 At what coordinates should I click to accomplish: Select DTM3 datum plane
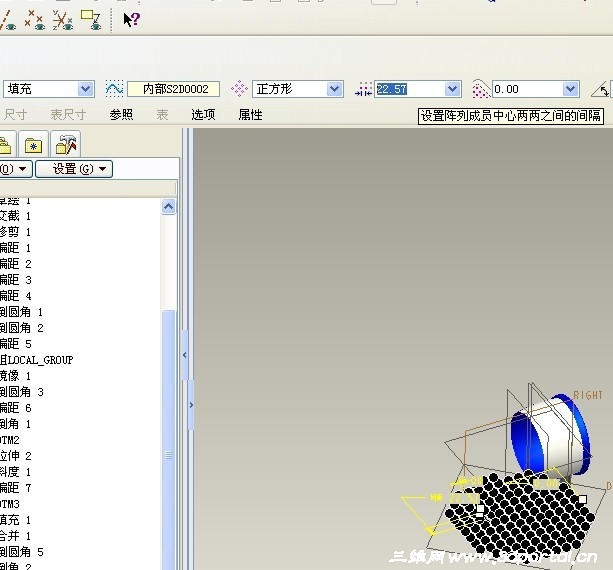coord(10,504)
